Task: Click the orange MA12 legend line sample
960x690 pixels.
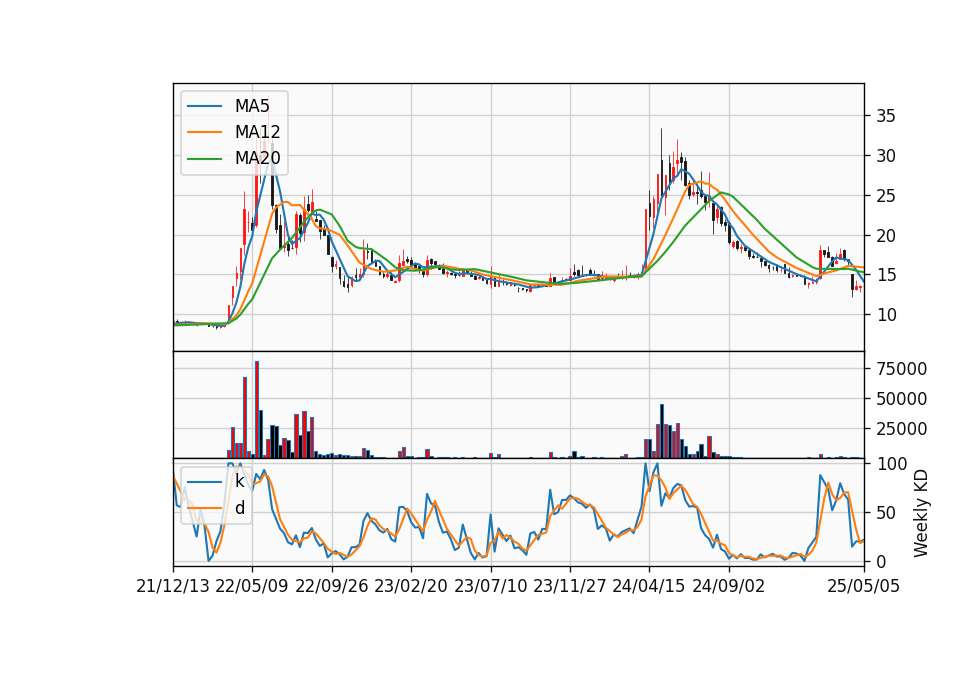Action: click(x=204, y=132)
